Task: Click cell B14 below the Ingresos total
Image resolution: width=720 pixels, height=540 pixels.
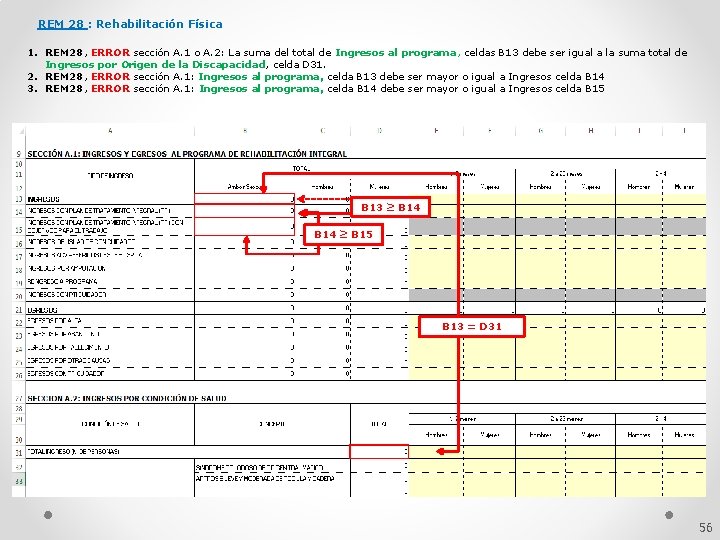Action: 244,211
